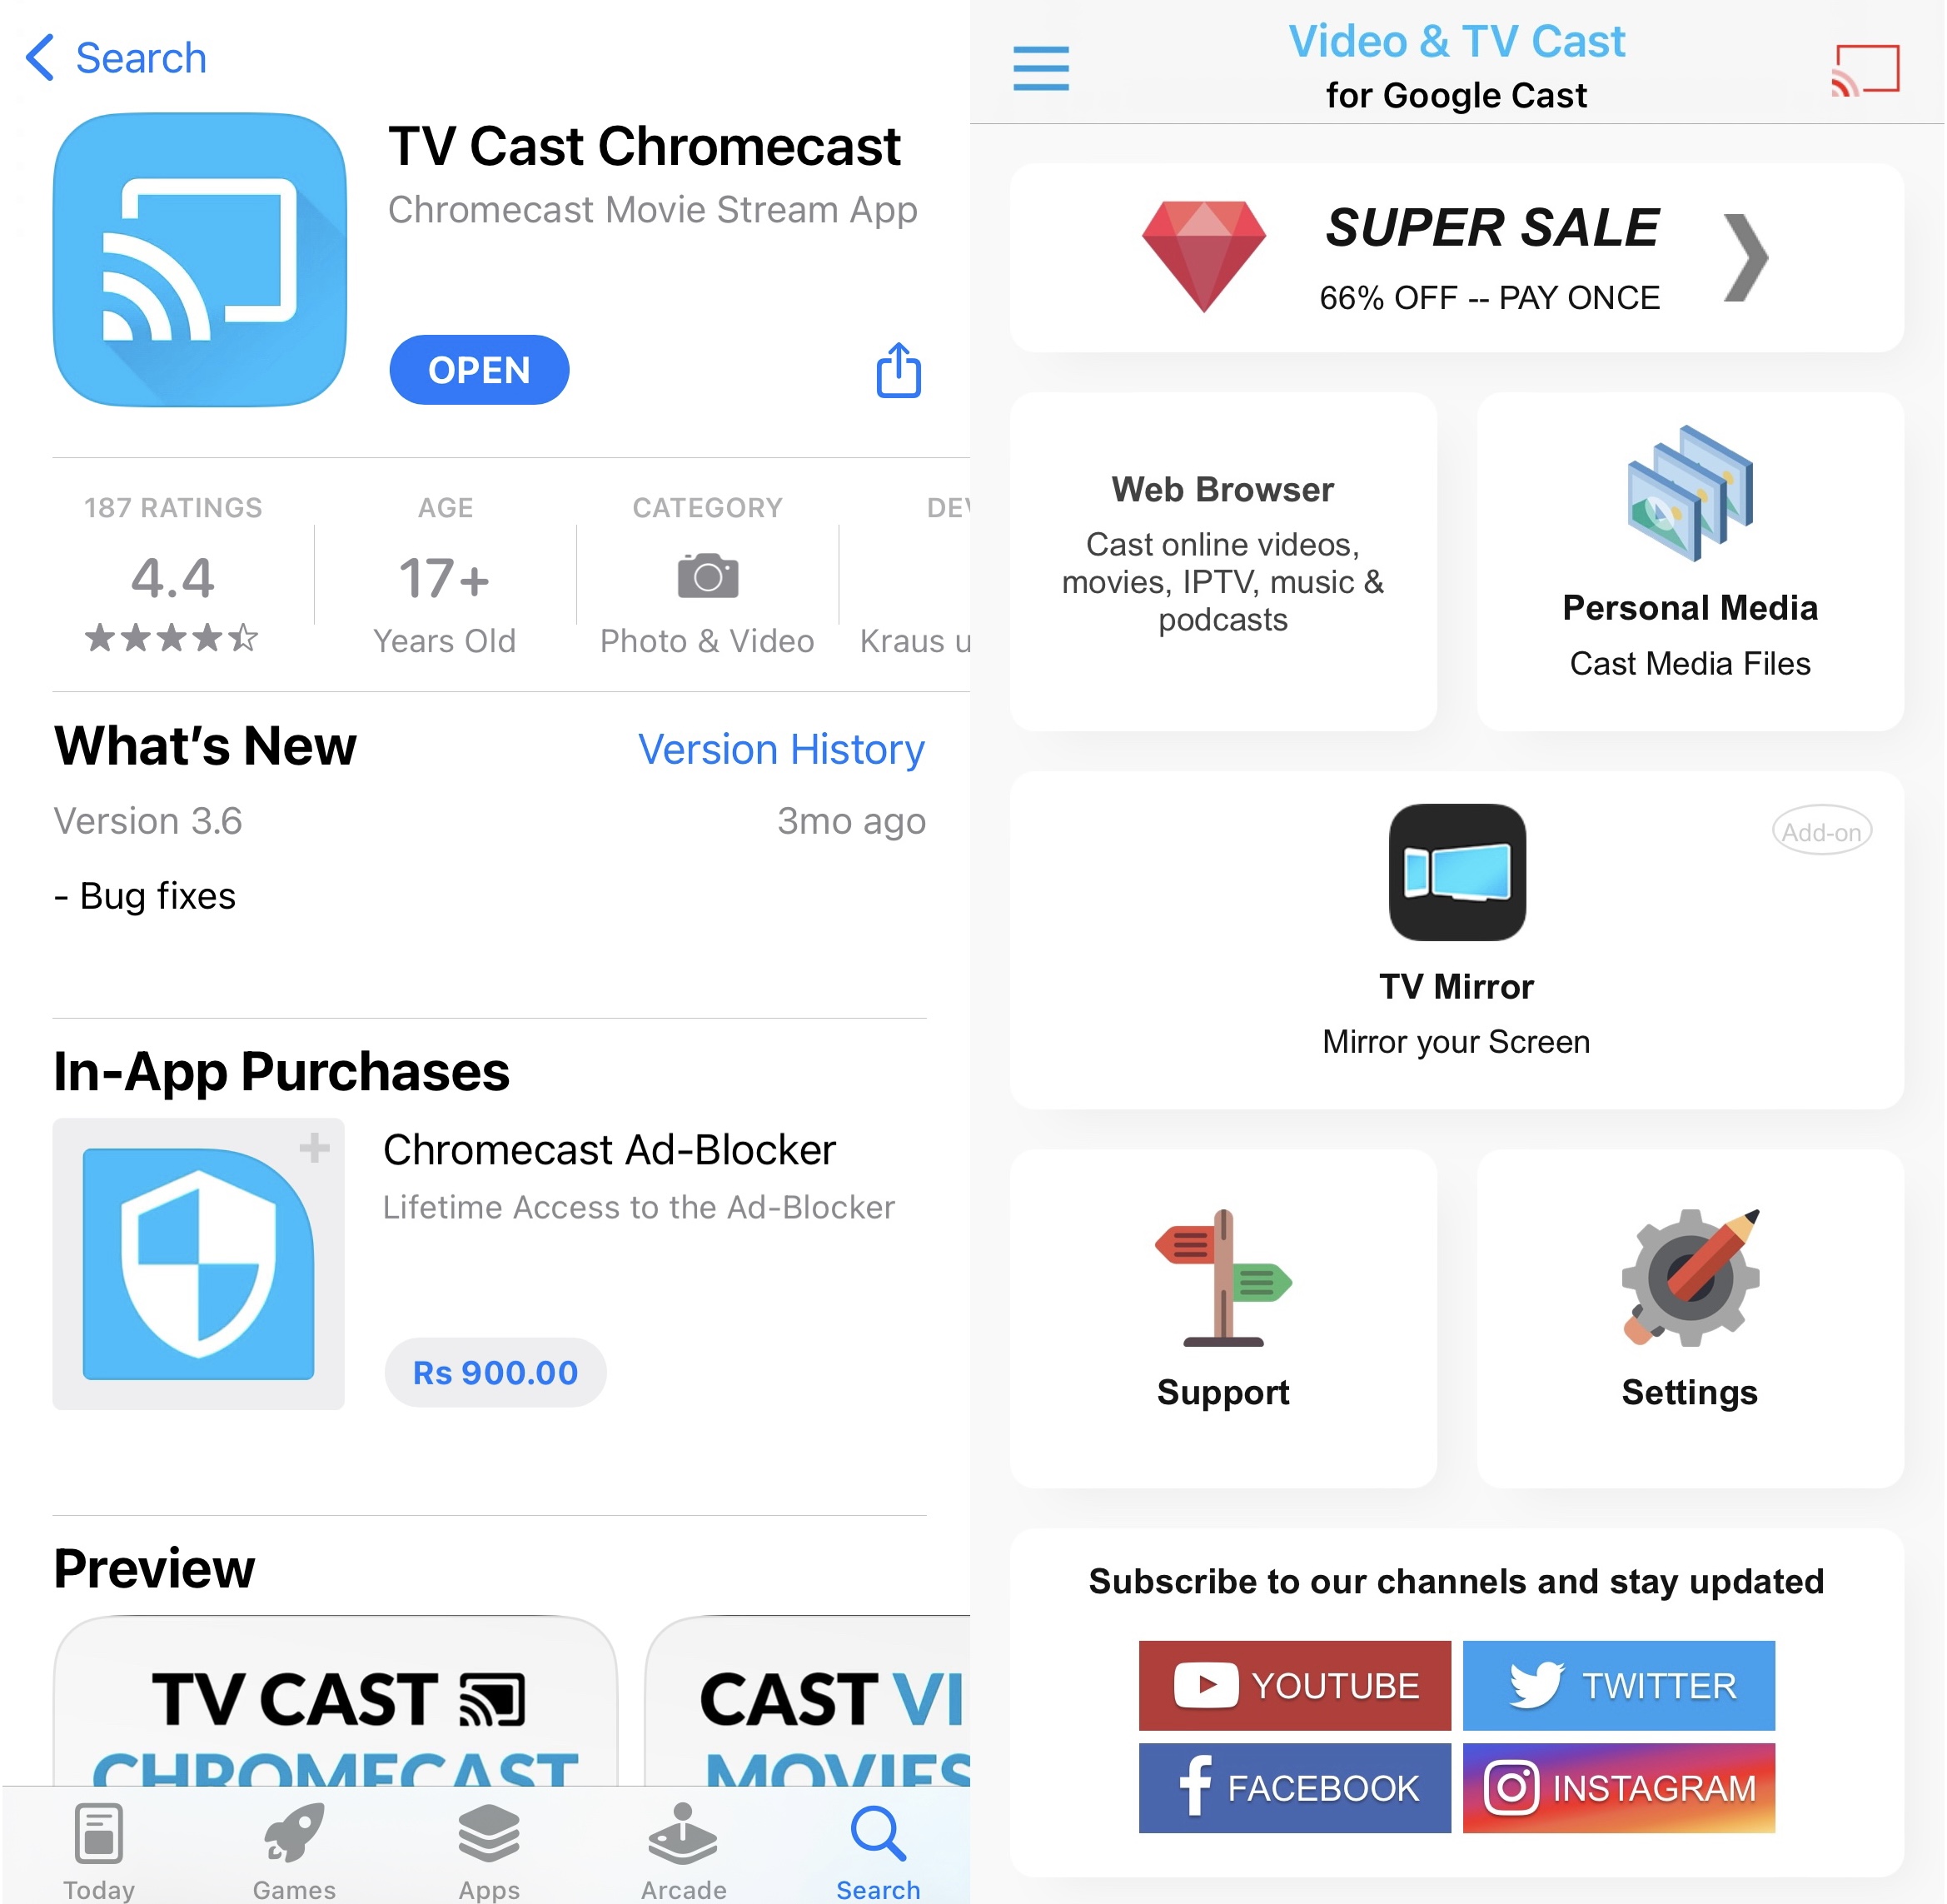The width and height of the screenshot is (1947, 1904).
Task: Tap the Today tab in App Store toolbar
Action: click(97, 1845)
